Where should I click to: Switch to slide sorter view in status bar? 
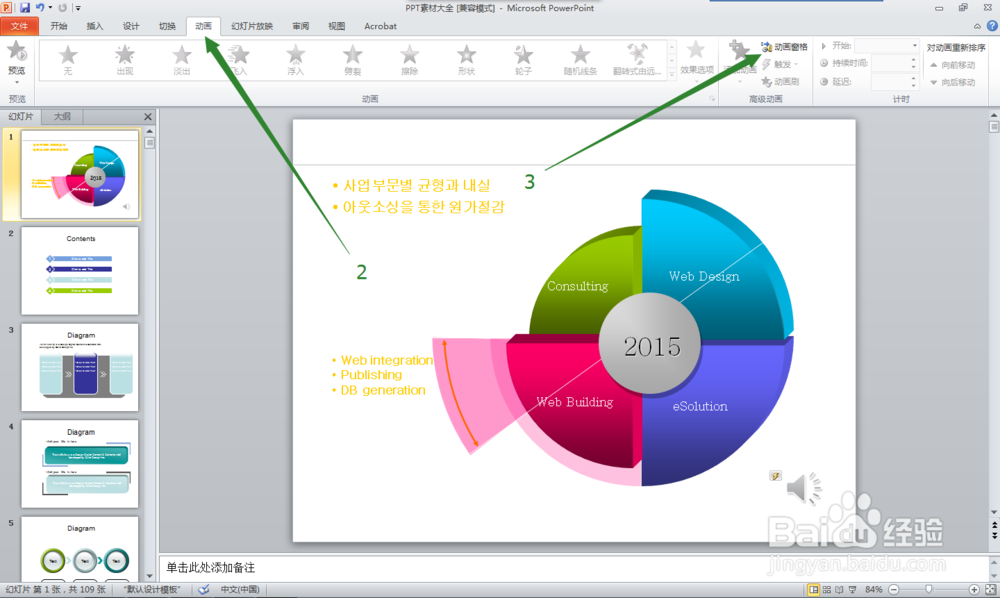click(827, 590)
